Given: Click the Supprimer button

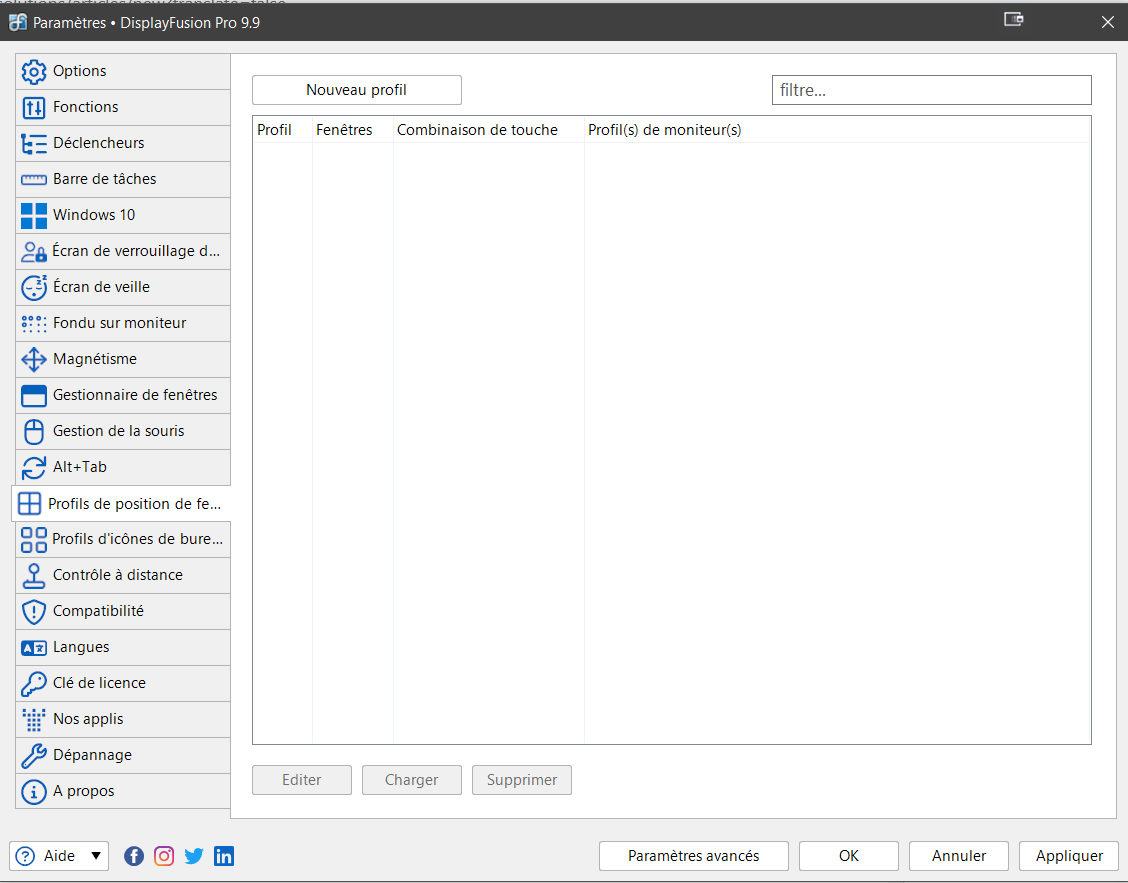Looking at the screenshot, I should click(x=522, y=780).
